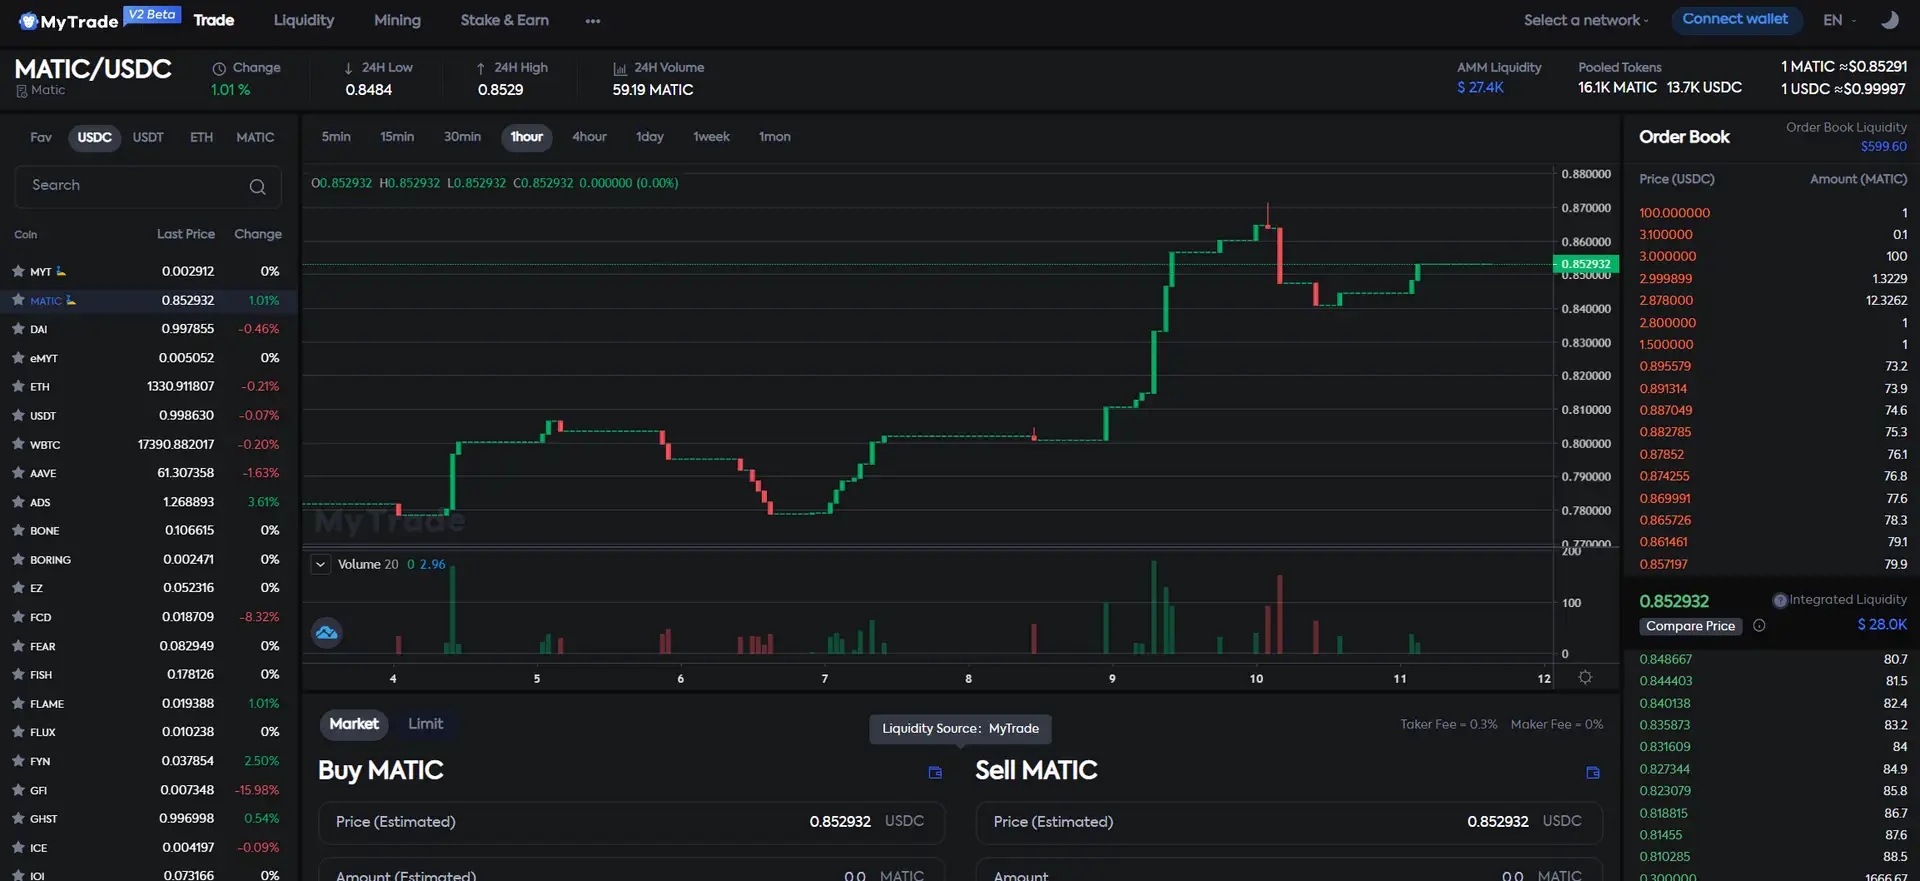Switch to the Limit order tab
Screen dimensions: 1920x881
click(425, 724)
